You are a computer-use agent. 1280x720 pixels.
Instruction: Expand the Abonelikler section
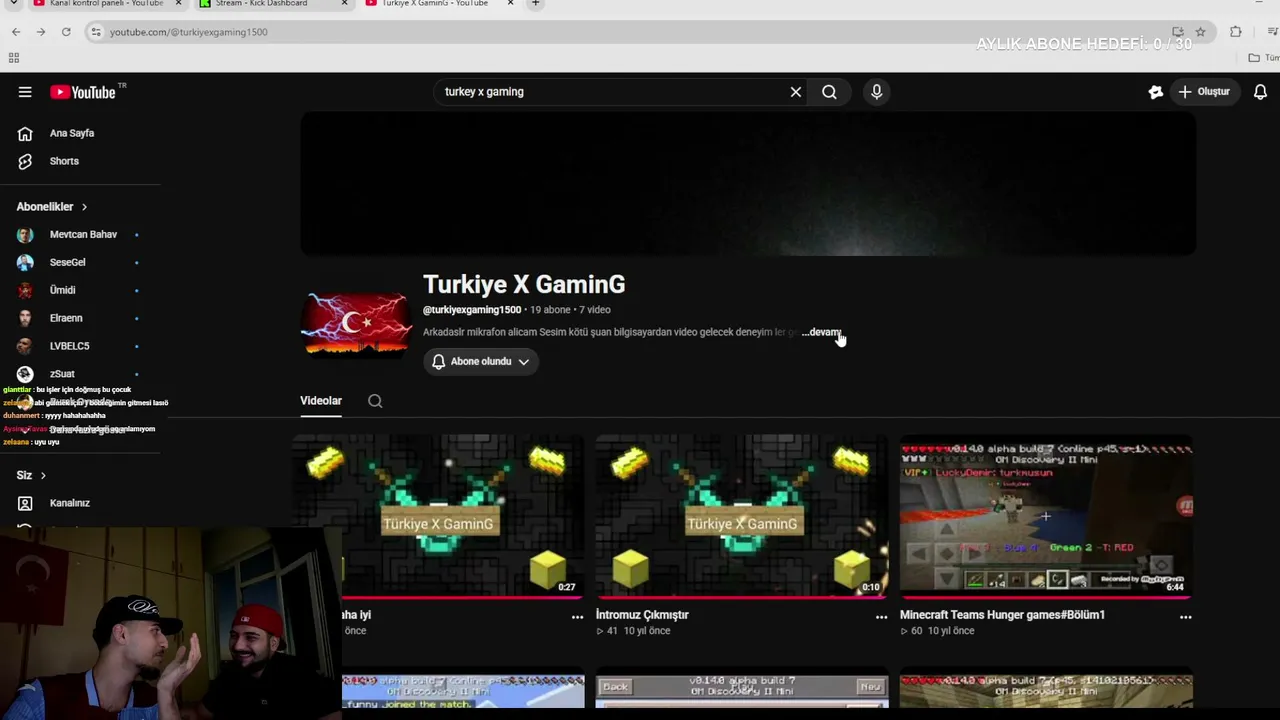tap(52, 207)
